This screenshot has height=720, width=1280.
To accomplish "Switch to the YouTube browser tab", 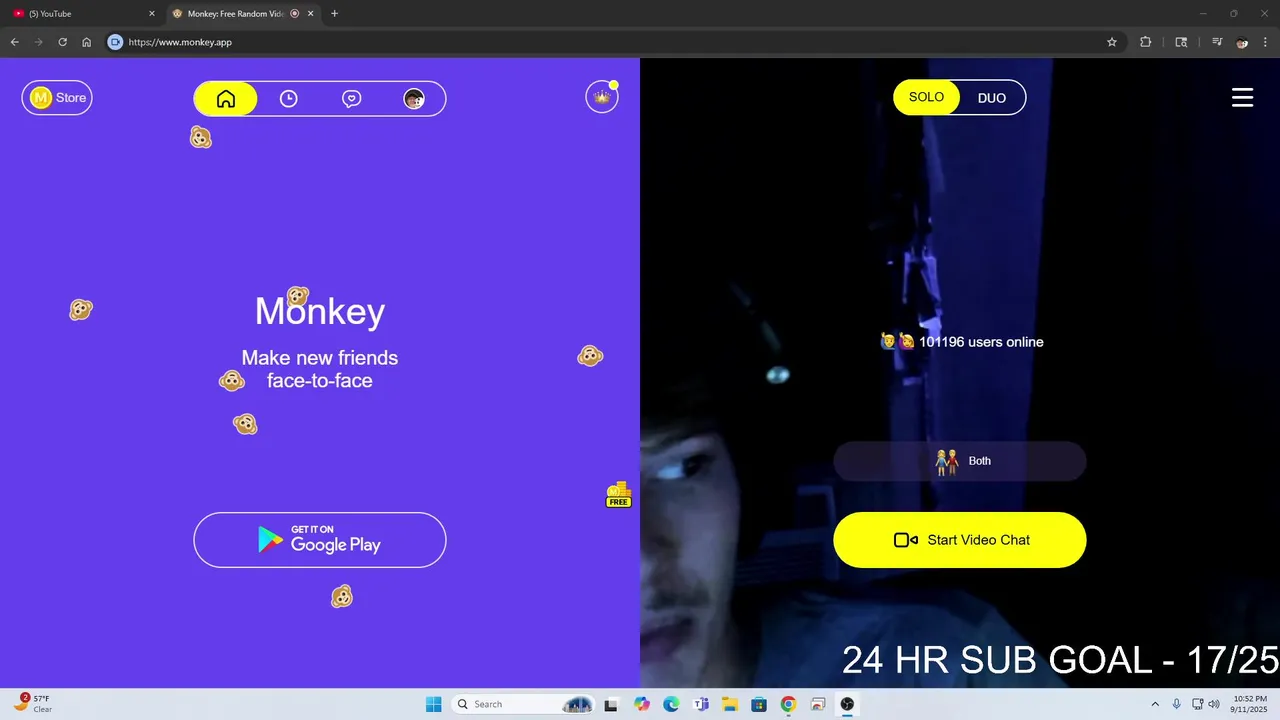I will [85, 14].
